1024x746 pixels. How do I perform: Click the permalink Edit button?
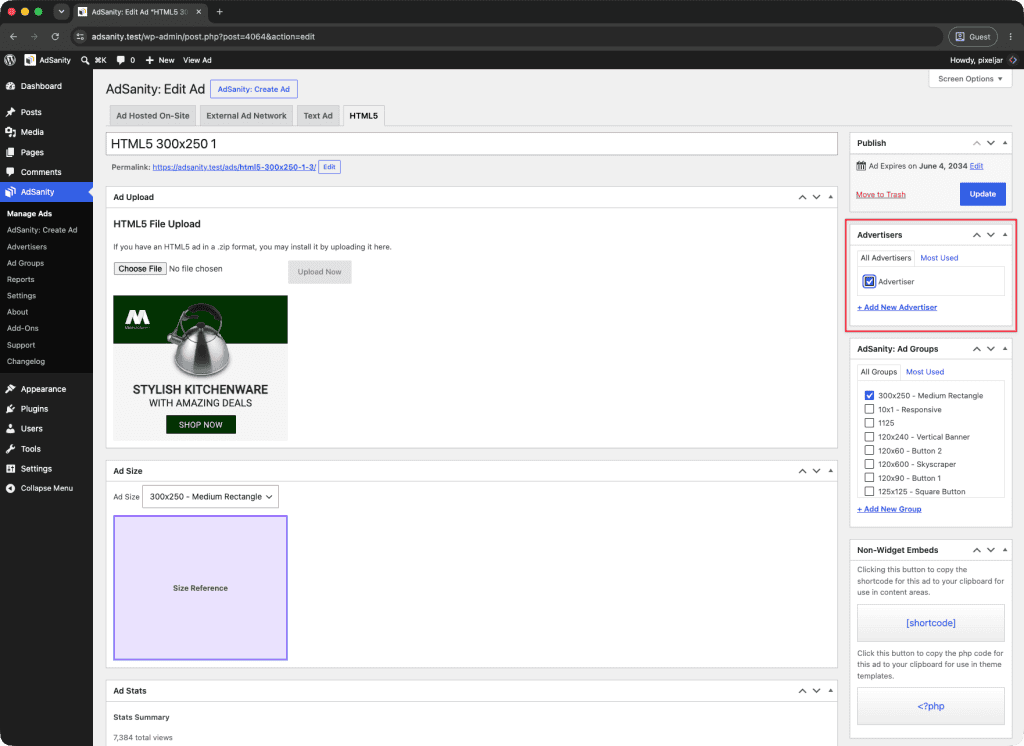pyautogui.click(x=329, y=167)
